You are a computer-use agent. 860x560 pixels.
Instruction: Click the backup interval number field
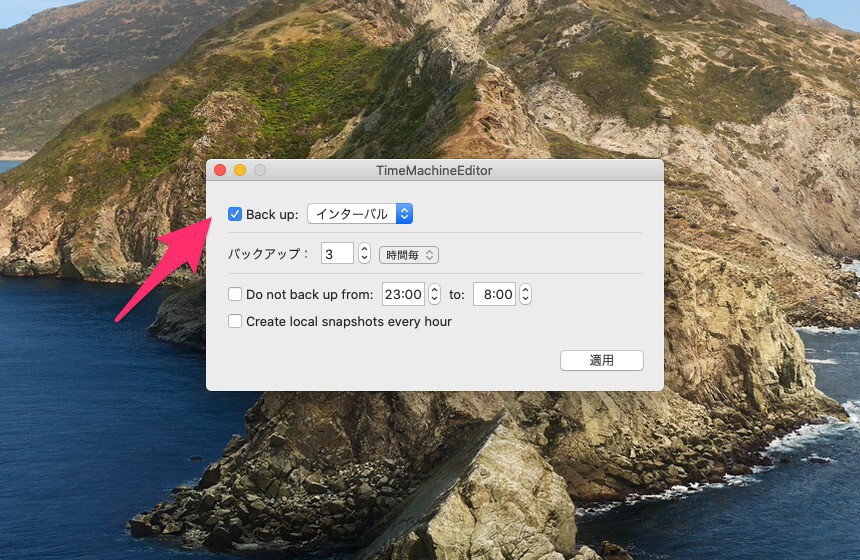coord(337,254)
